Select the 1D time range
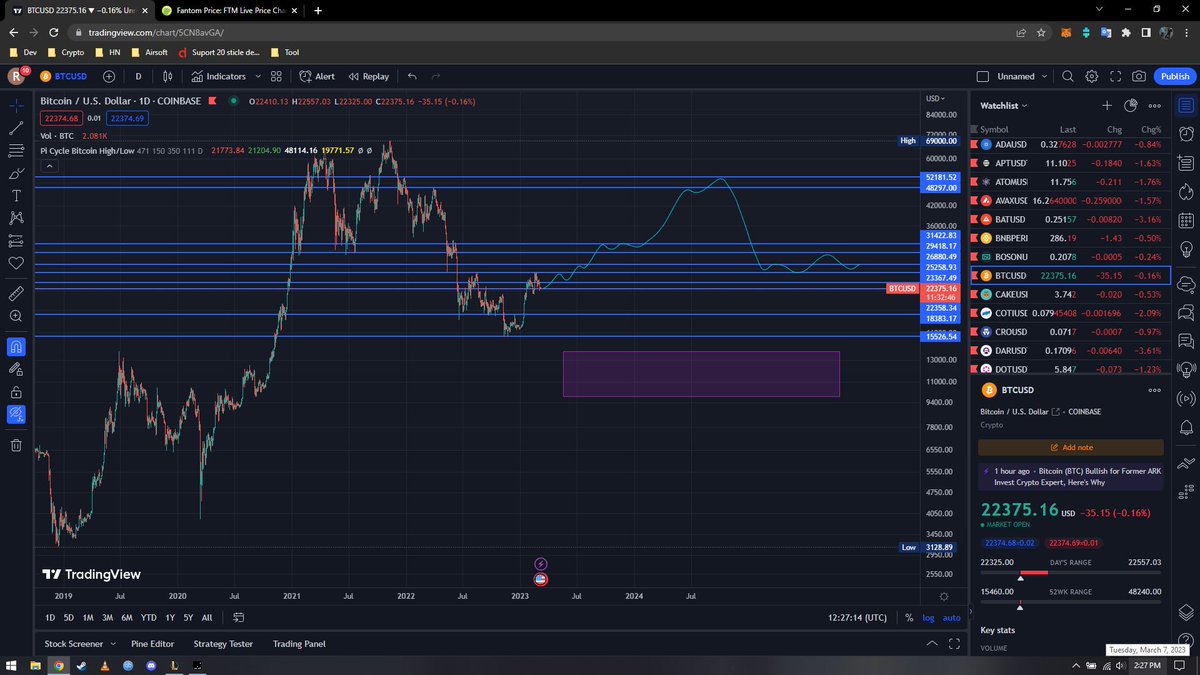Viewport: 1200px width, 675px height. pos(50,618)
